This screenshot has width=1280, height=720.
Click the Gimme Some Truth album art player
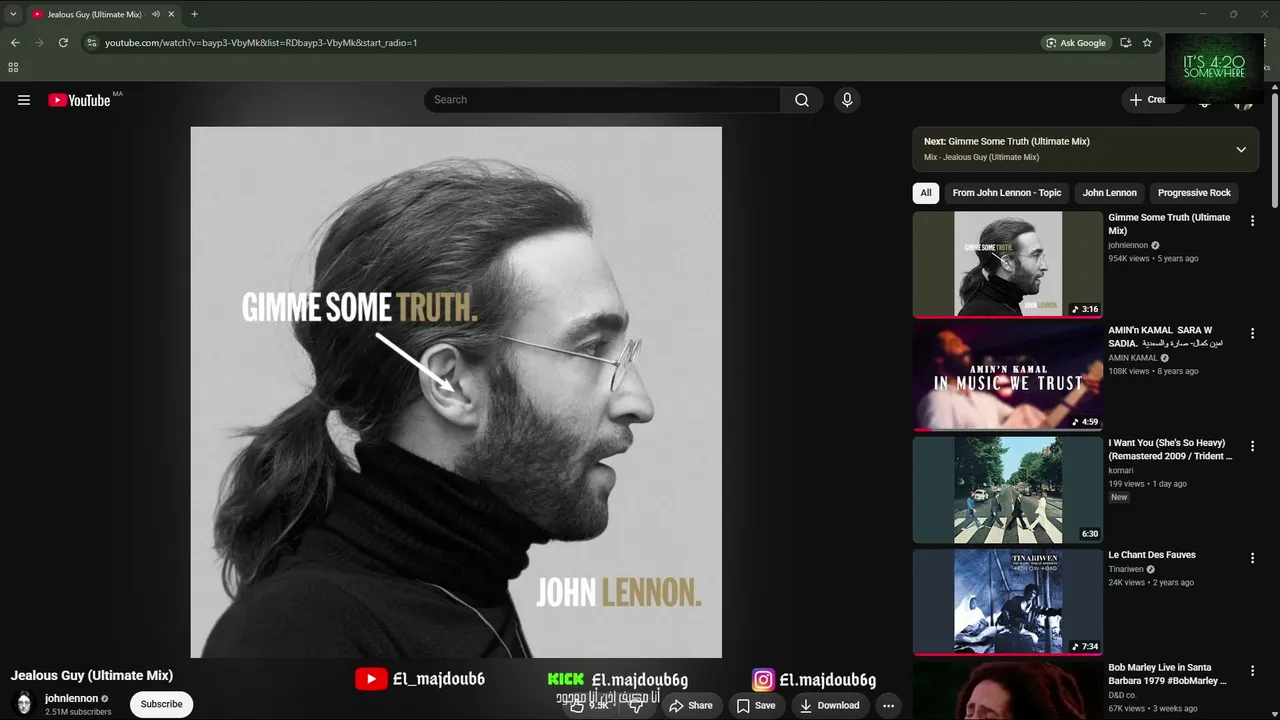tap(456, 392)
